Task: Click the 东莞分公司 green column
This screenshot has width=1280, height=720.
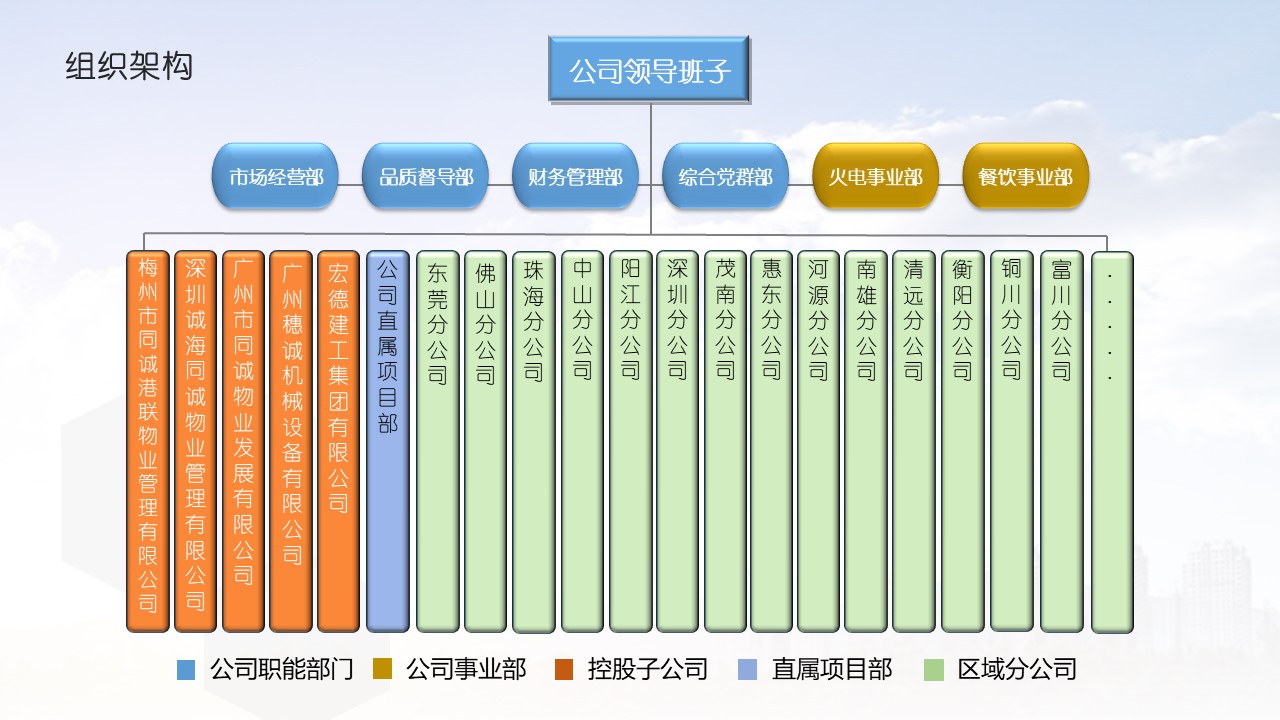Action: 437,441
